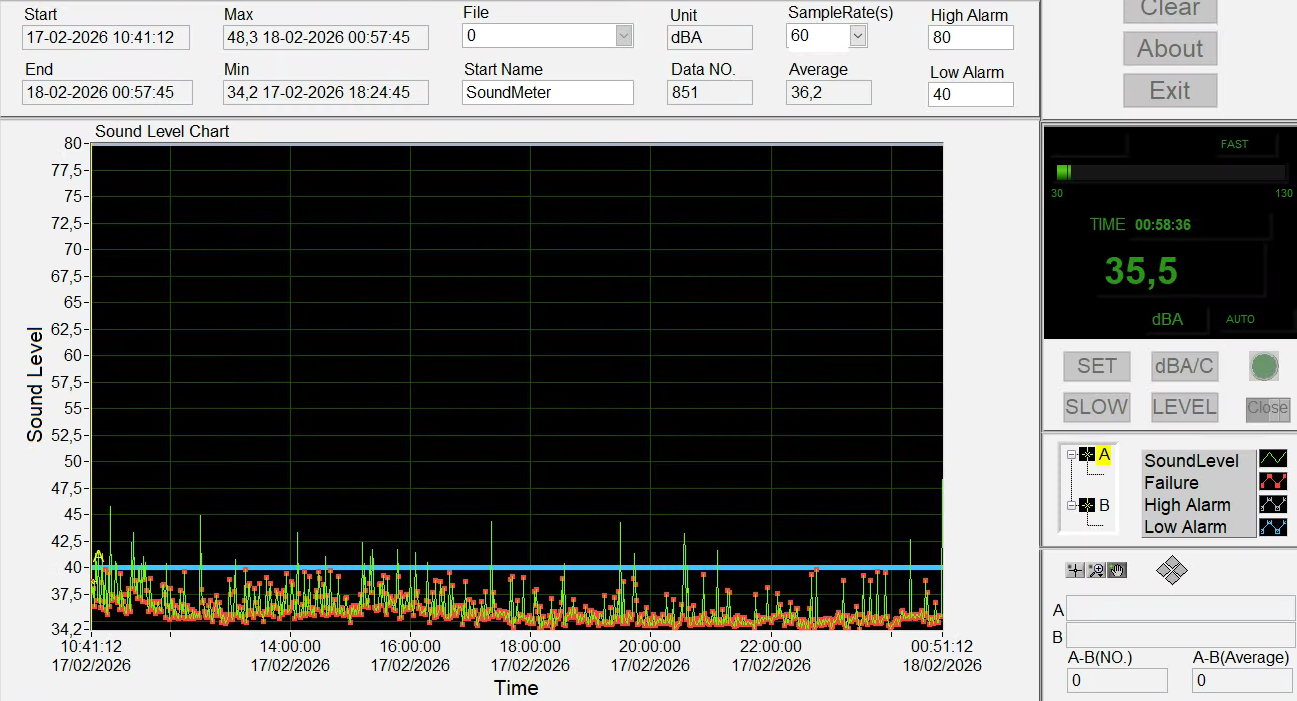This screenshot has height=701, width=1297.
Task: Toggle the green round indicator button
Action: pyautogui.click(x=1264, y=367)
